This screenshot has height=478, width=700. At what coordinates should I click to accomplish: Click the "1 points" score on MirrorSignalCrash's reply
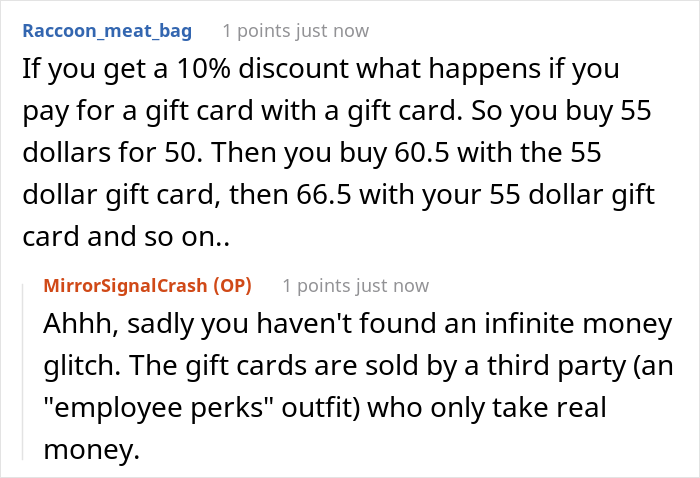point(316,286)
